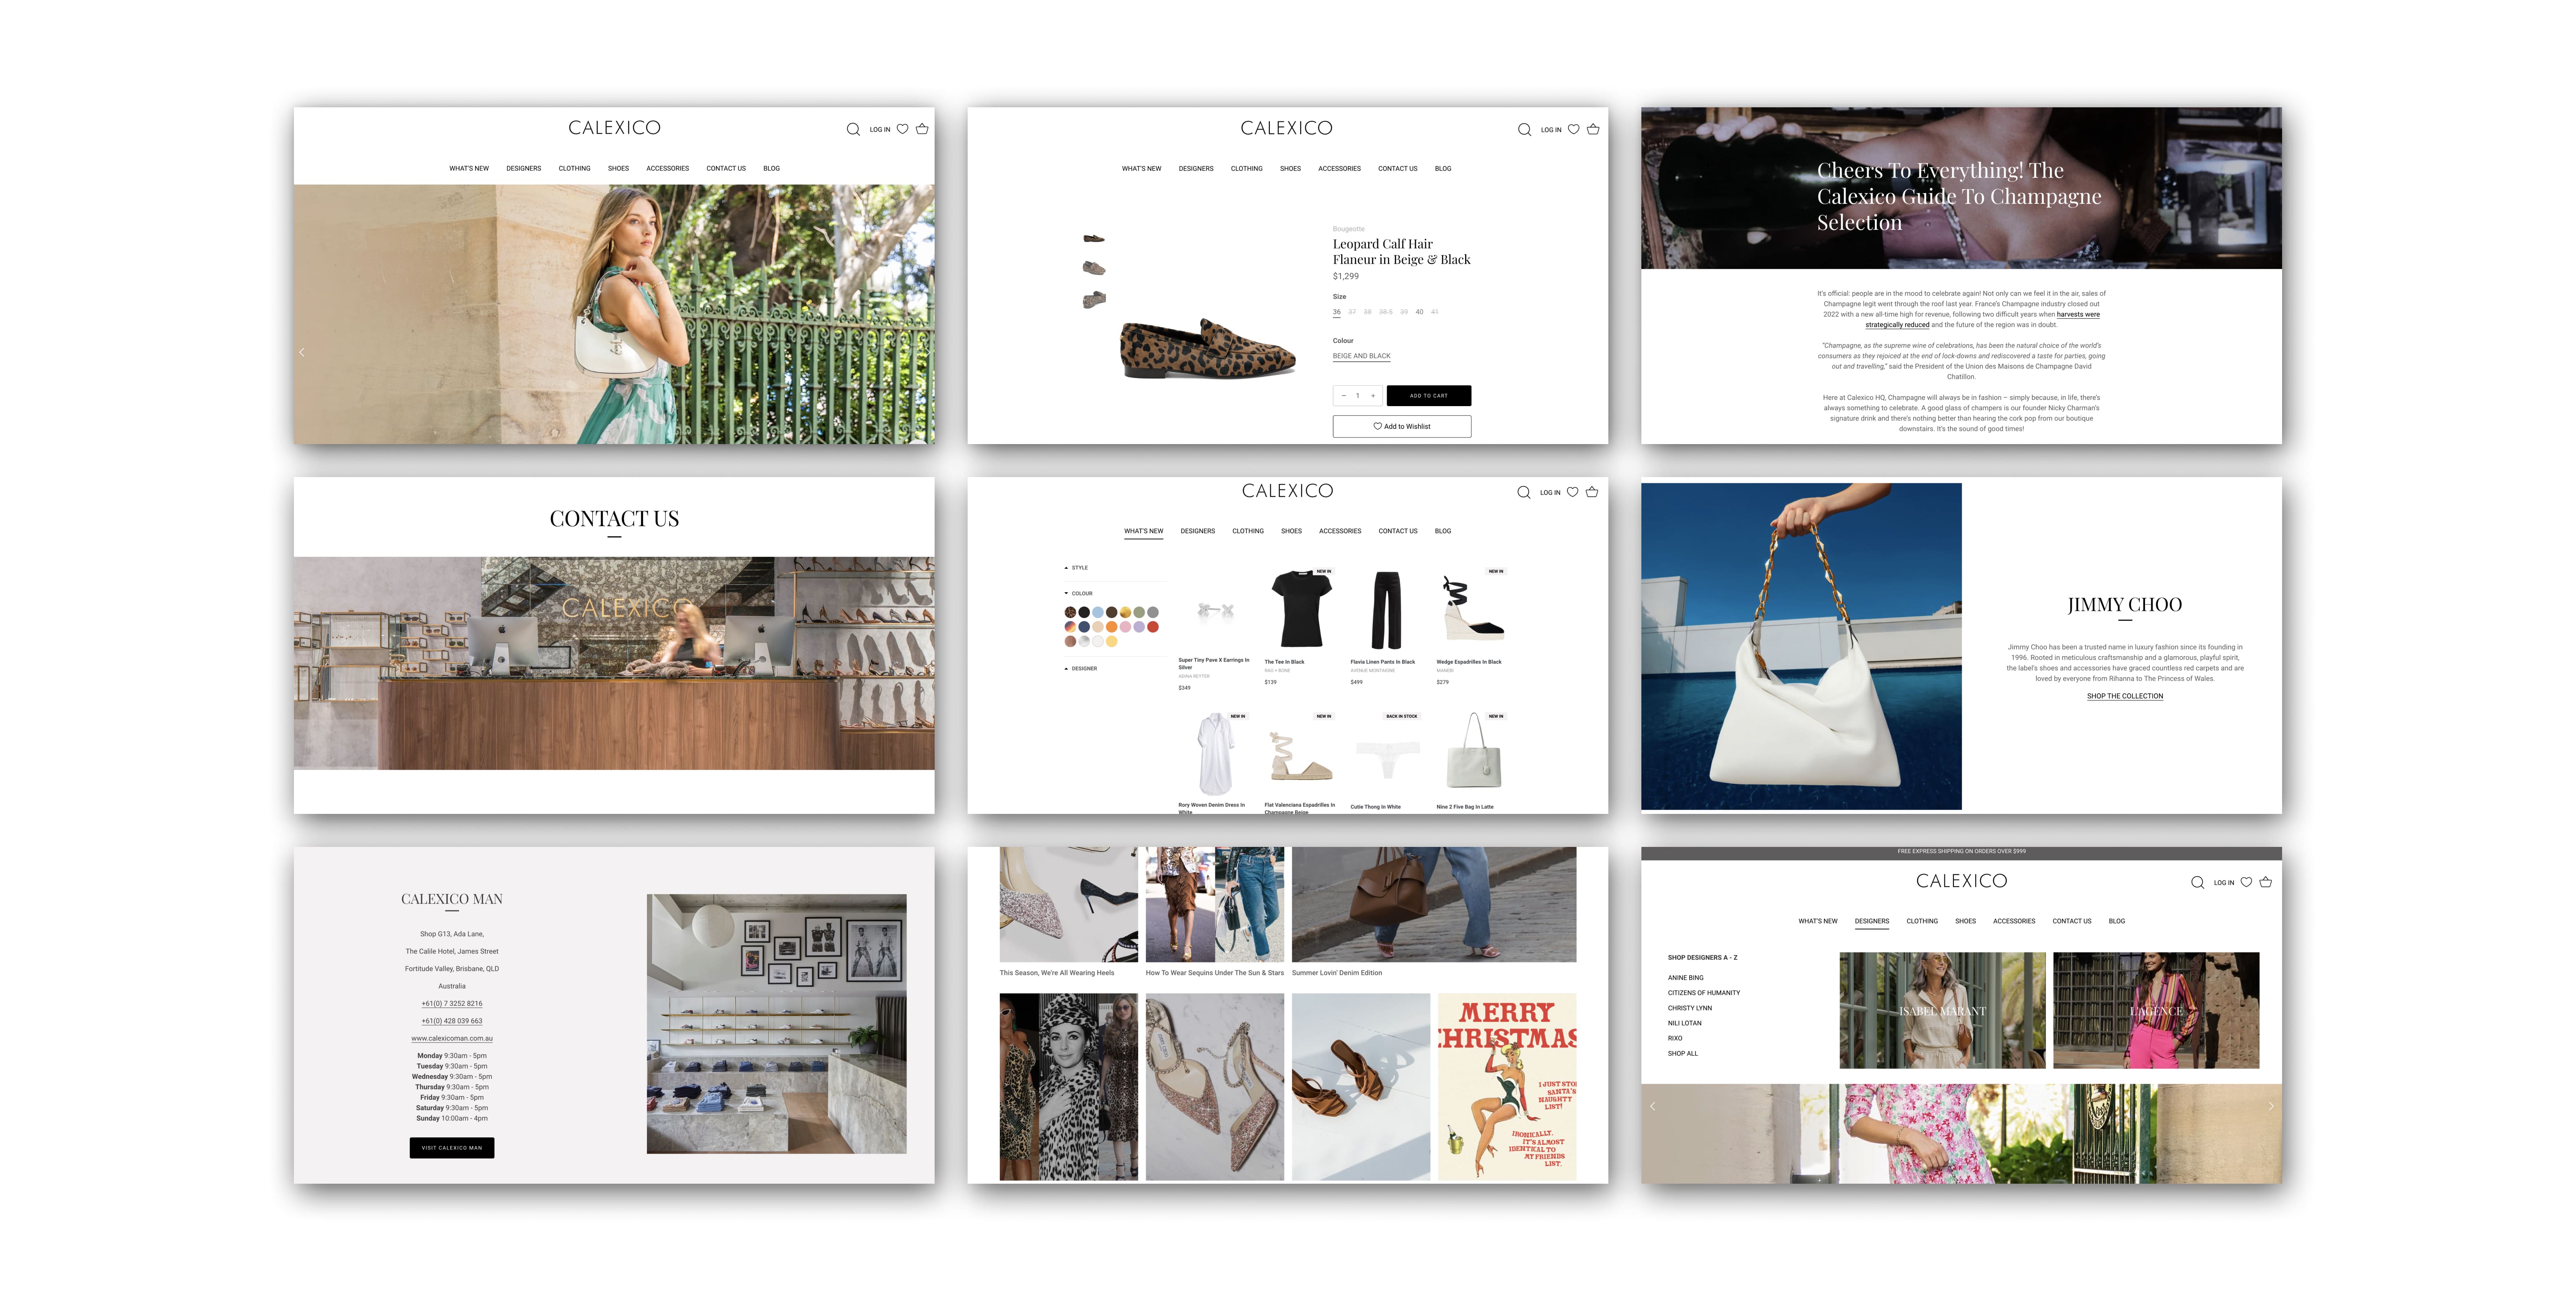Viewport: 2576px width, 1291px height.
Task: Expand the DESIGNER filter section
Action: pos(1082,669)
